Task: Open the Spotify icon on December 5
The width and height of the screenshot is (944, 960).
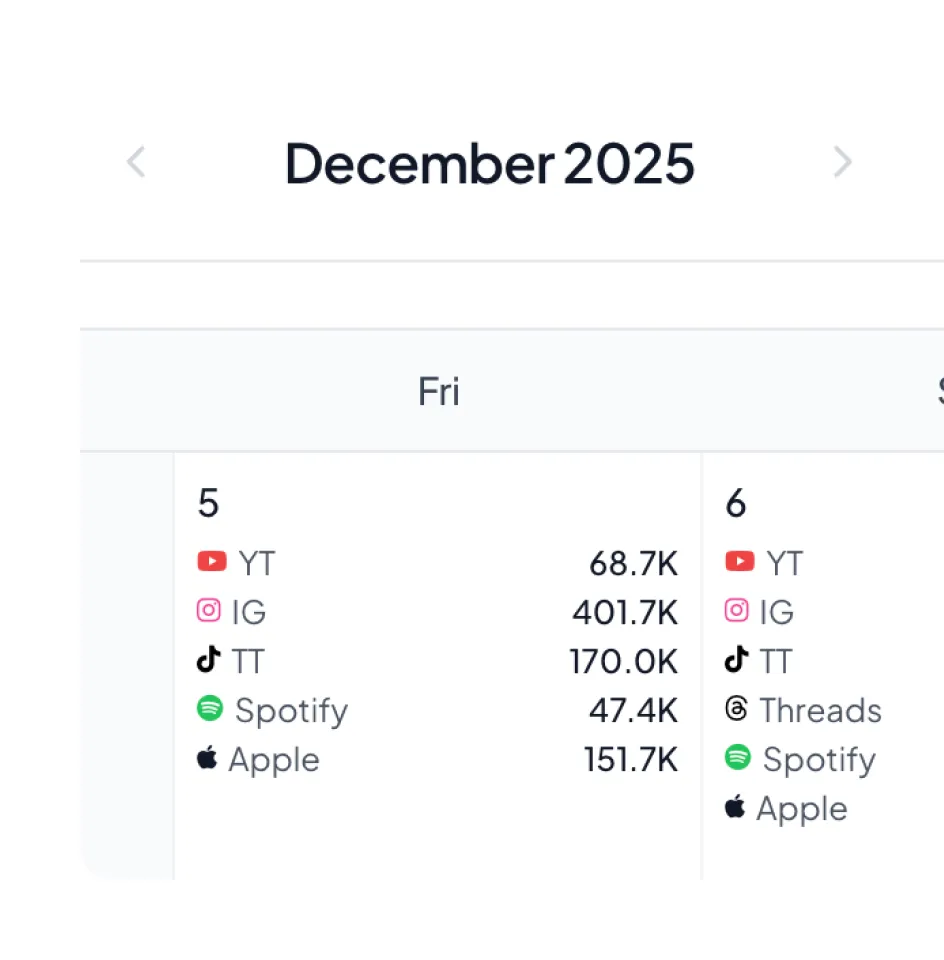Action: tap(209, 710)
